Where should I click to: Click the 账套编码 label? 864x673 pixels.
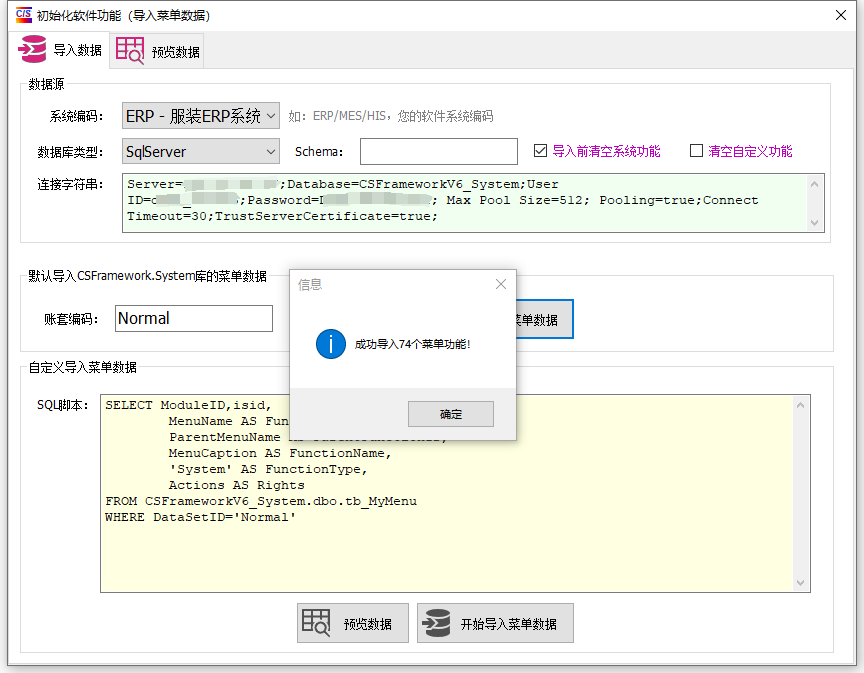point(71,319)
